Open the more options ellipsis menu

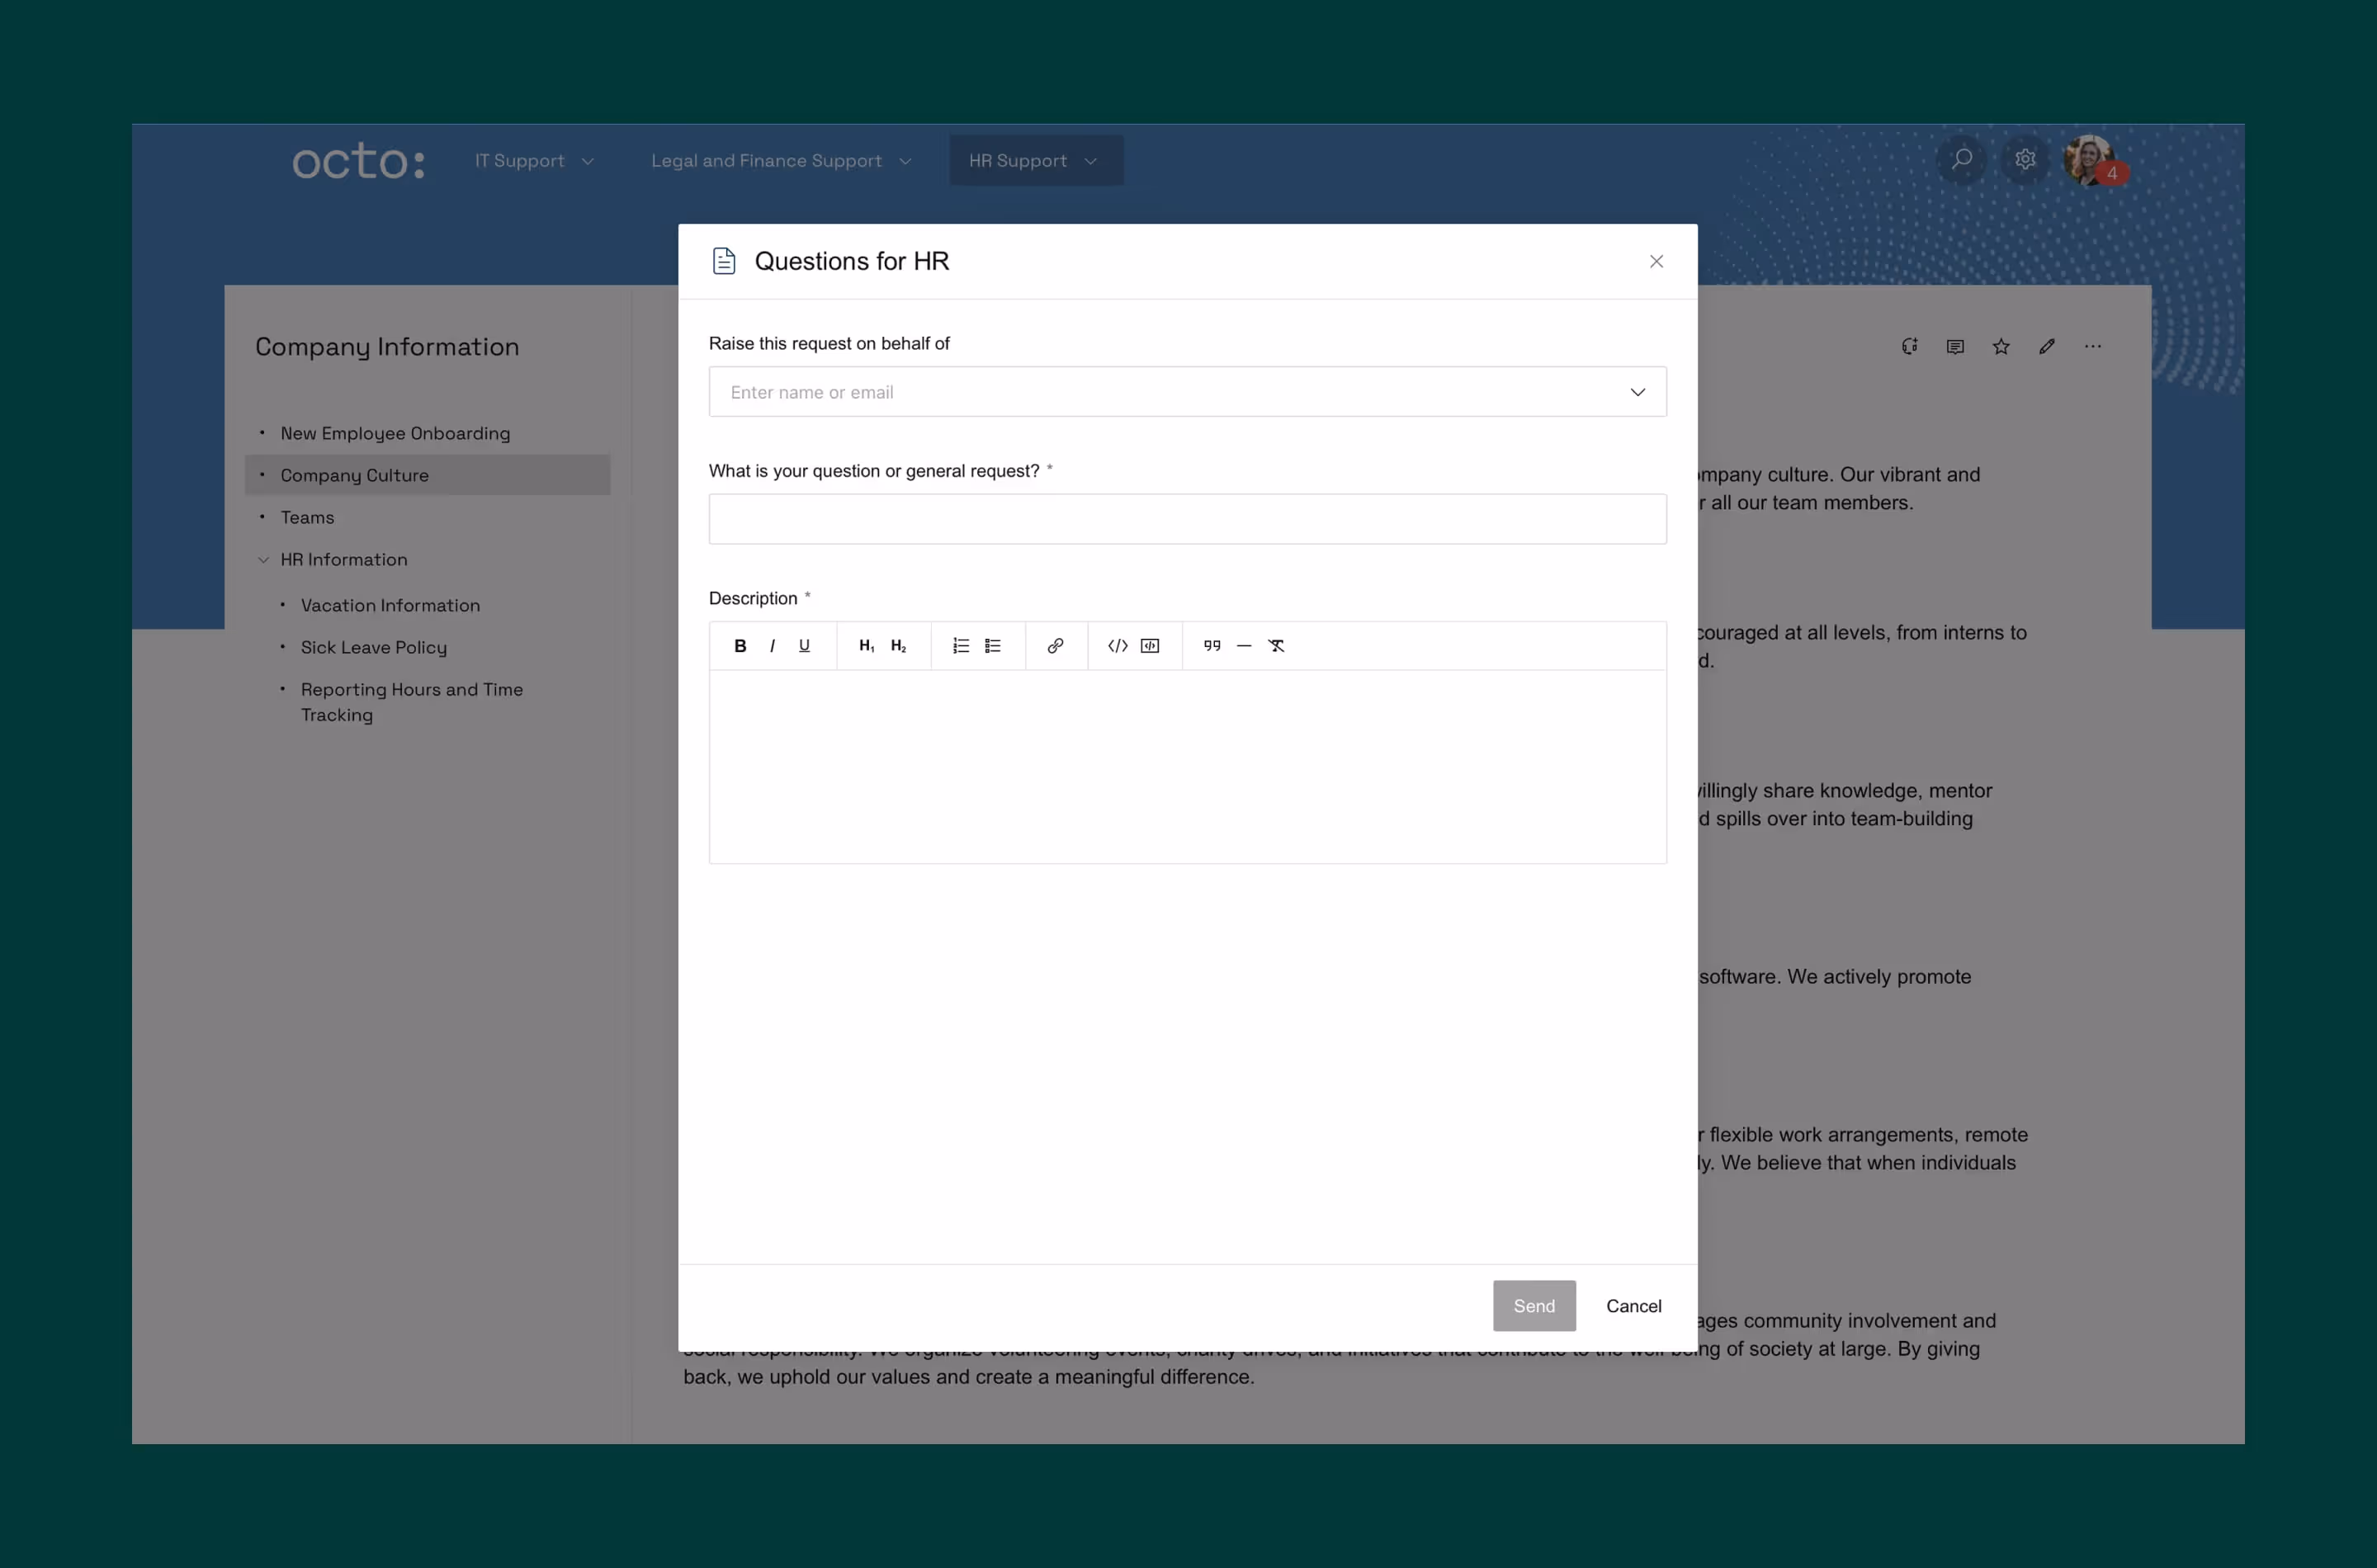click(2093, 347)
